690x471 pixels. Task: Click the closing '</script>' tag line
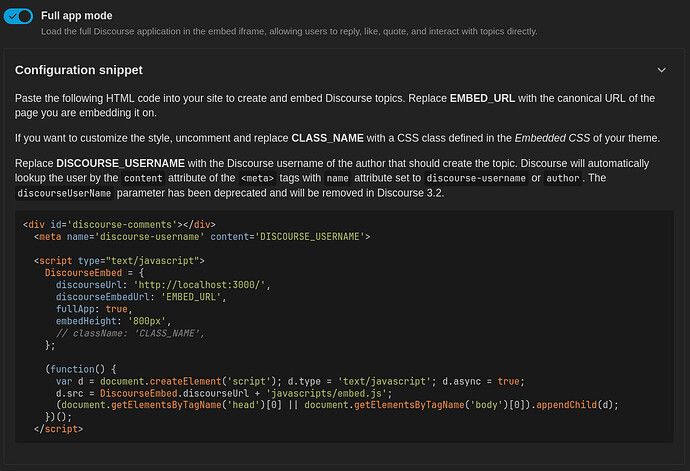point(59,429)
